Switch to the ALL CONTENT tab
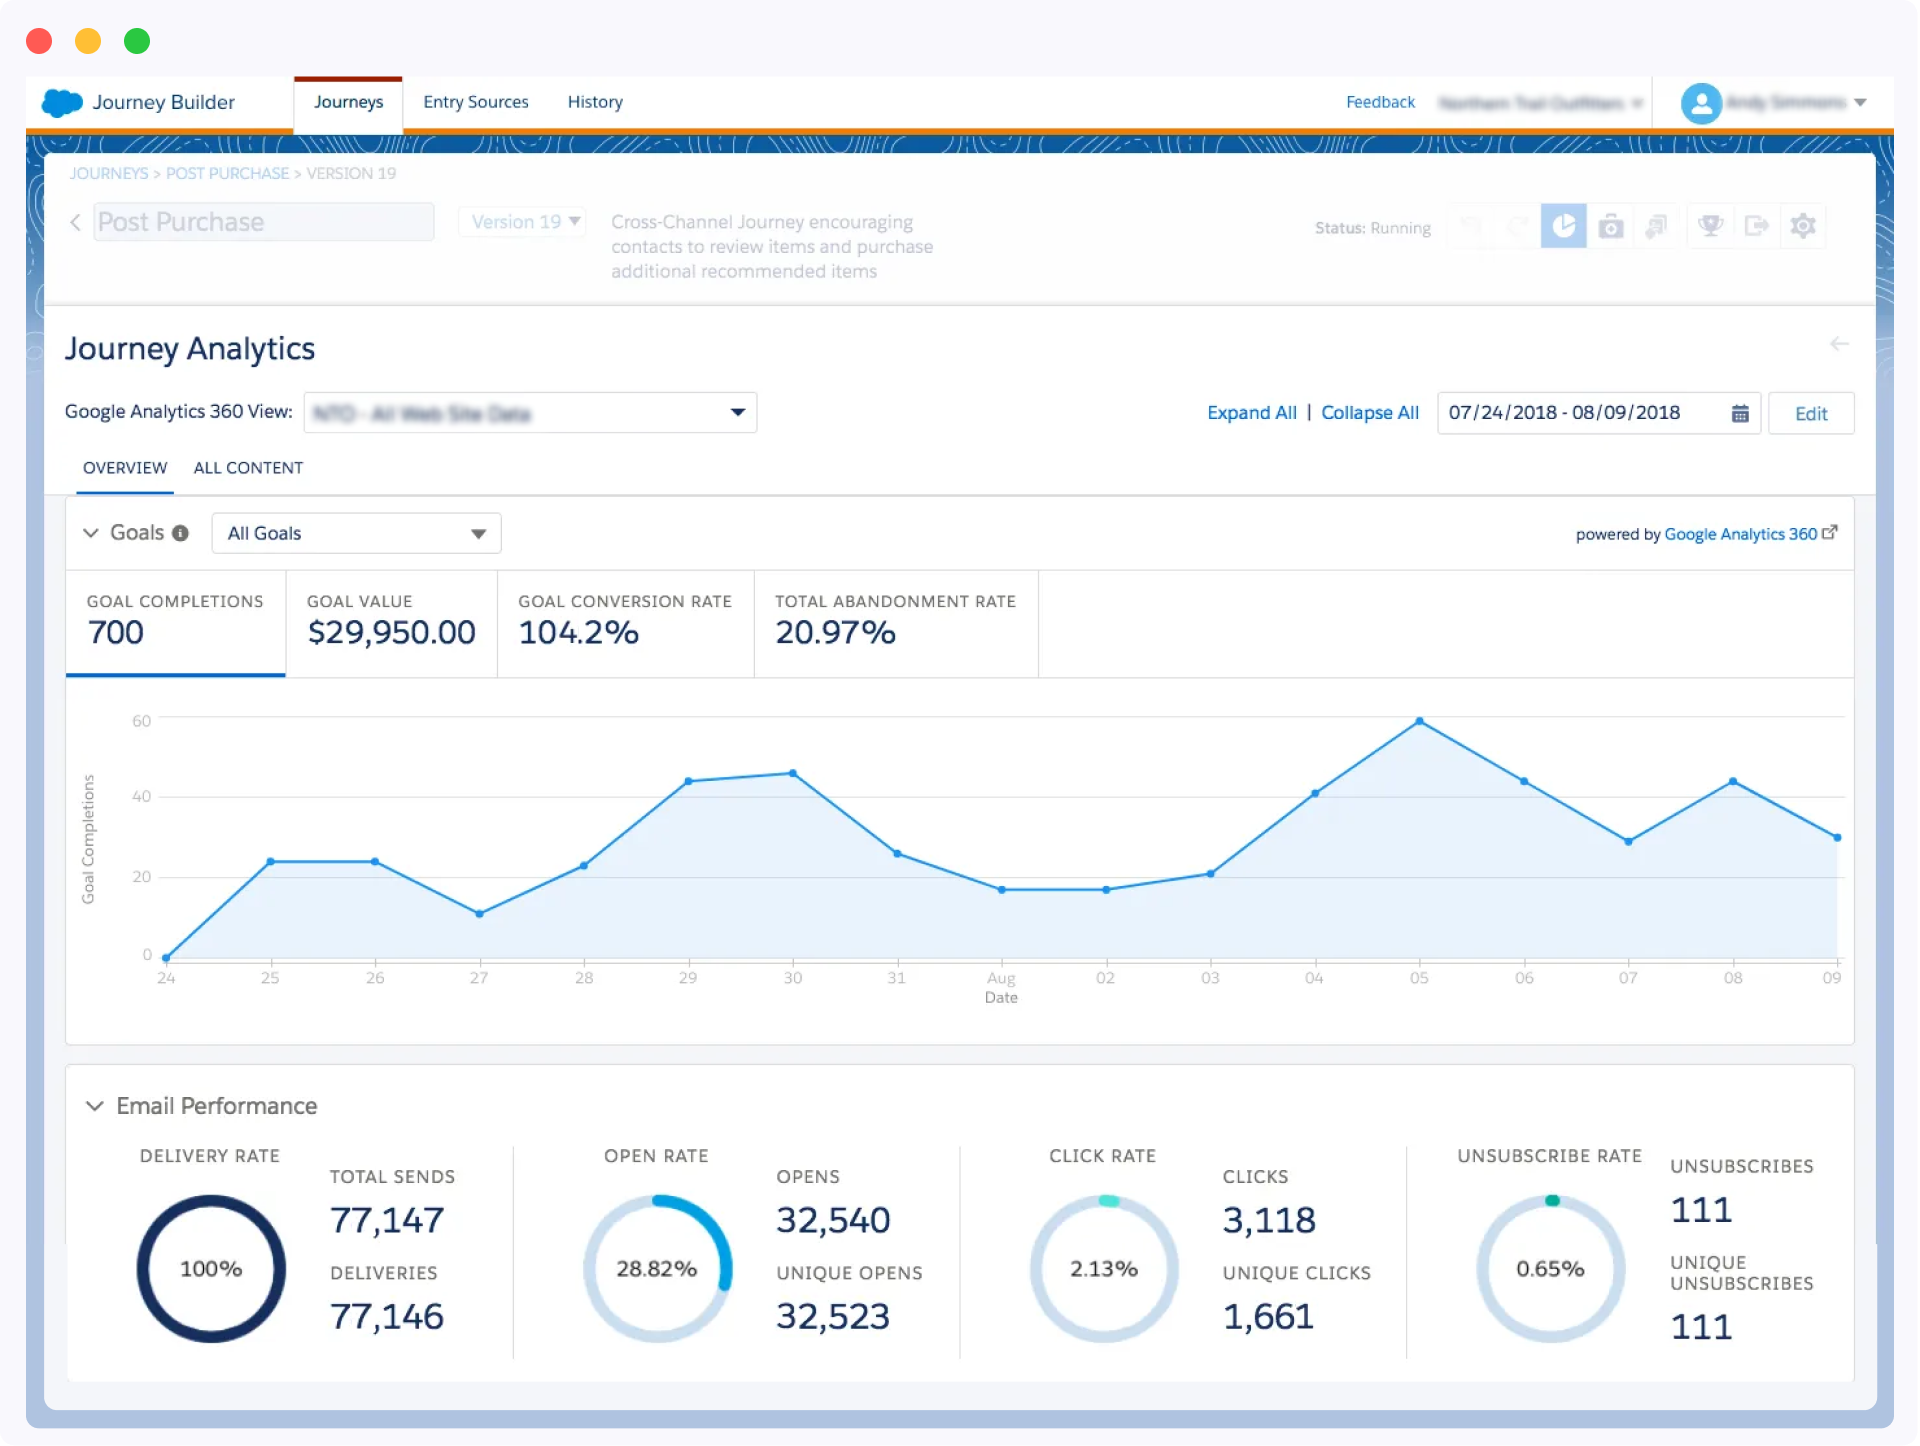This screenshot has width=1920, height=1446. 248,466
